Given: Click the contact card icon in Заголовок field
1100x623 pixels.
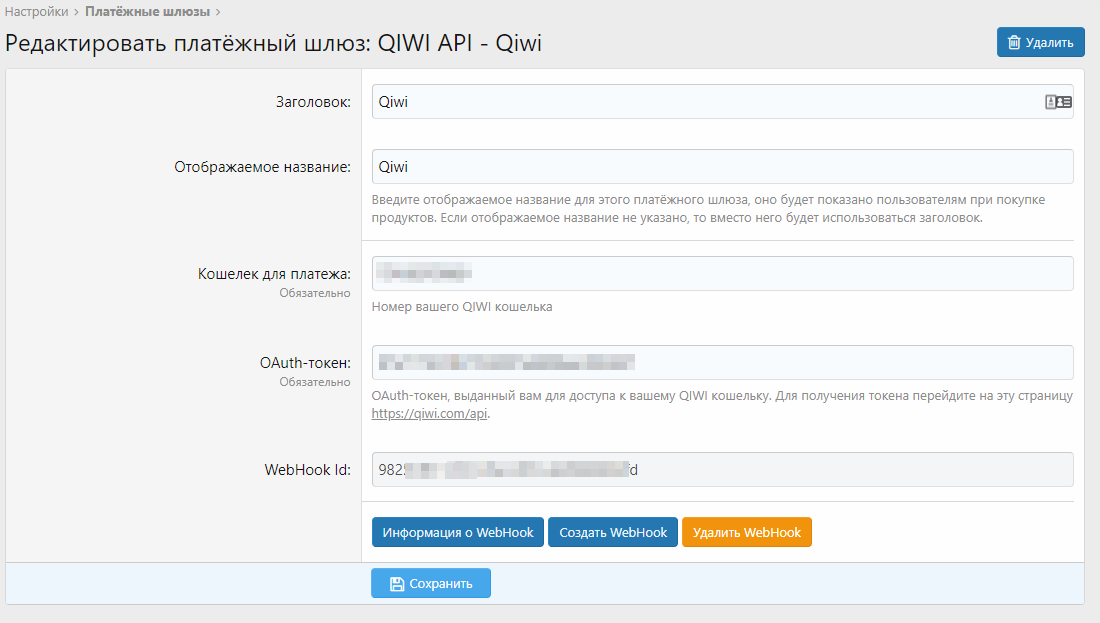Looking at the screenshot, I should pos(1058,102).
